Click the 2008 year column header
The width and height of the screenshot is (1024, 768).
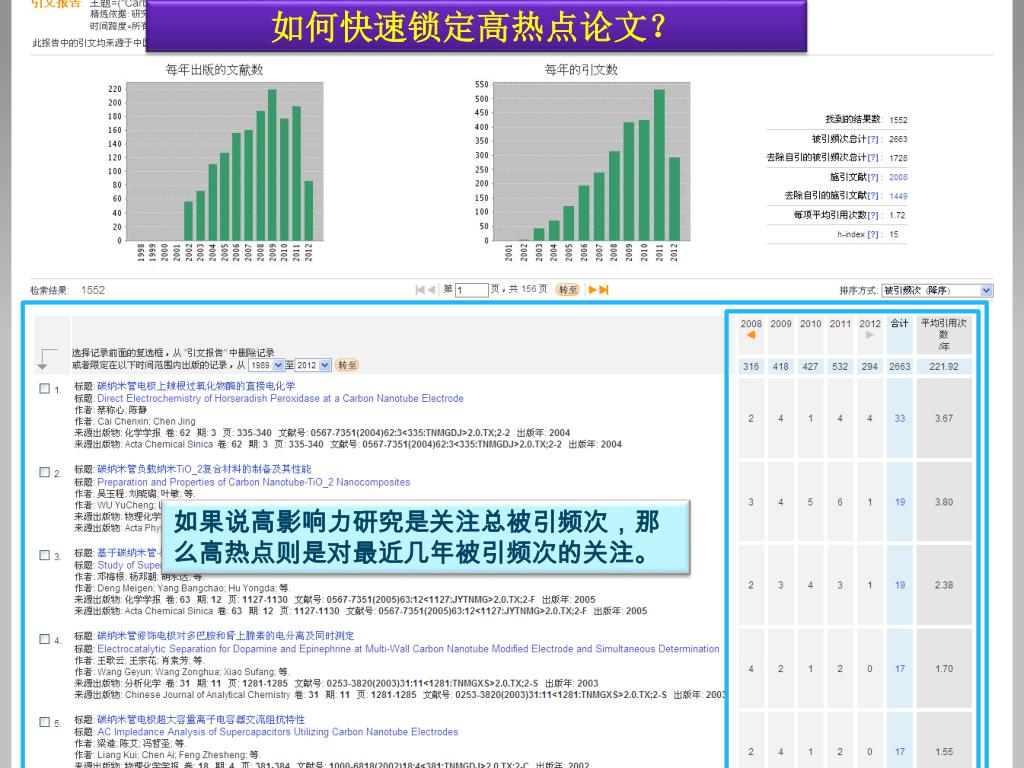pos(751,323)
